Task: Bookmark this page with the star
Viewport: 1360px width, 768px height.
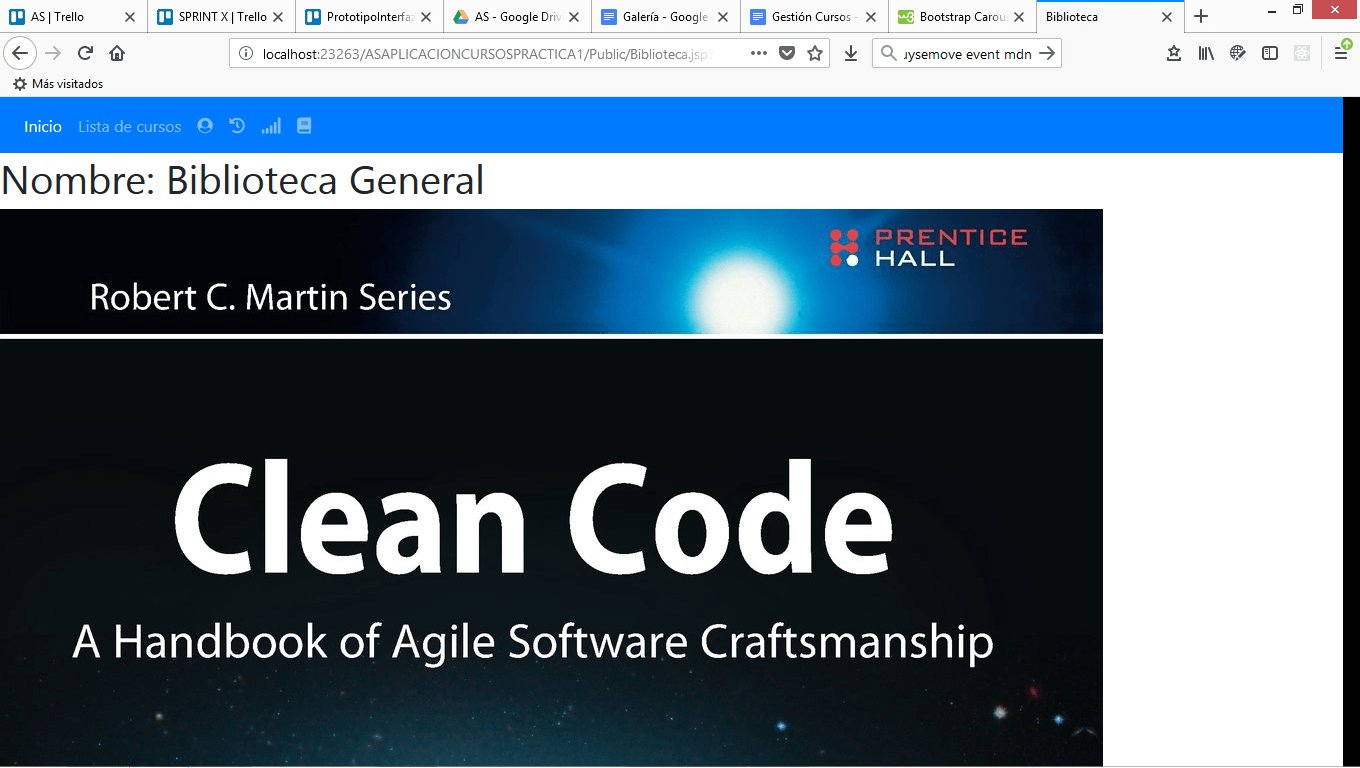Action: click(815, 53)
